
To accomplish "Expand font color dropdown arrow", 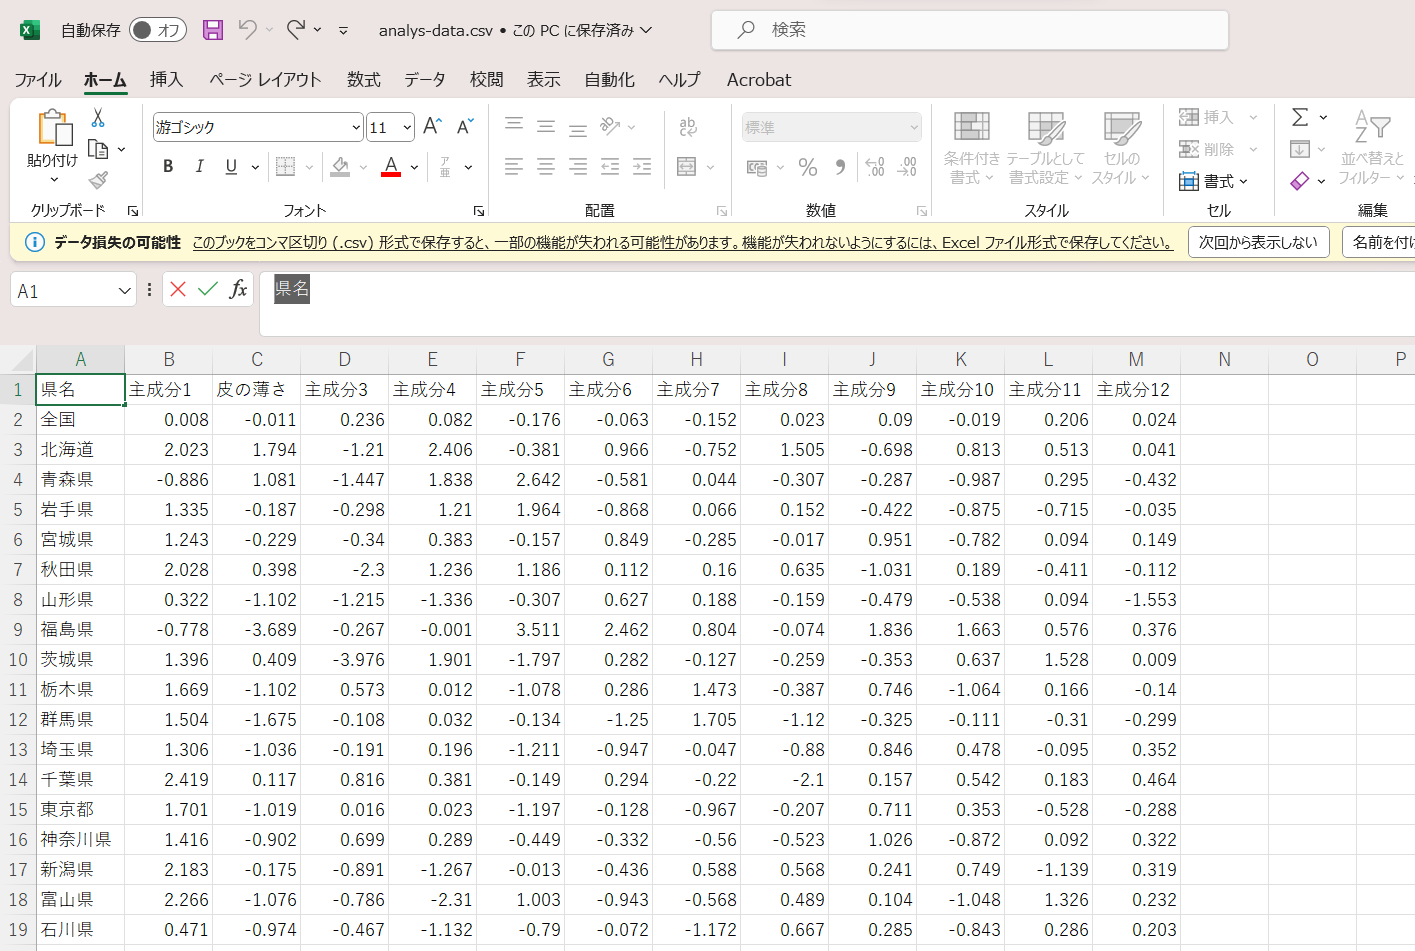I will tap(414, 167).
